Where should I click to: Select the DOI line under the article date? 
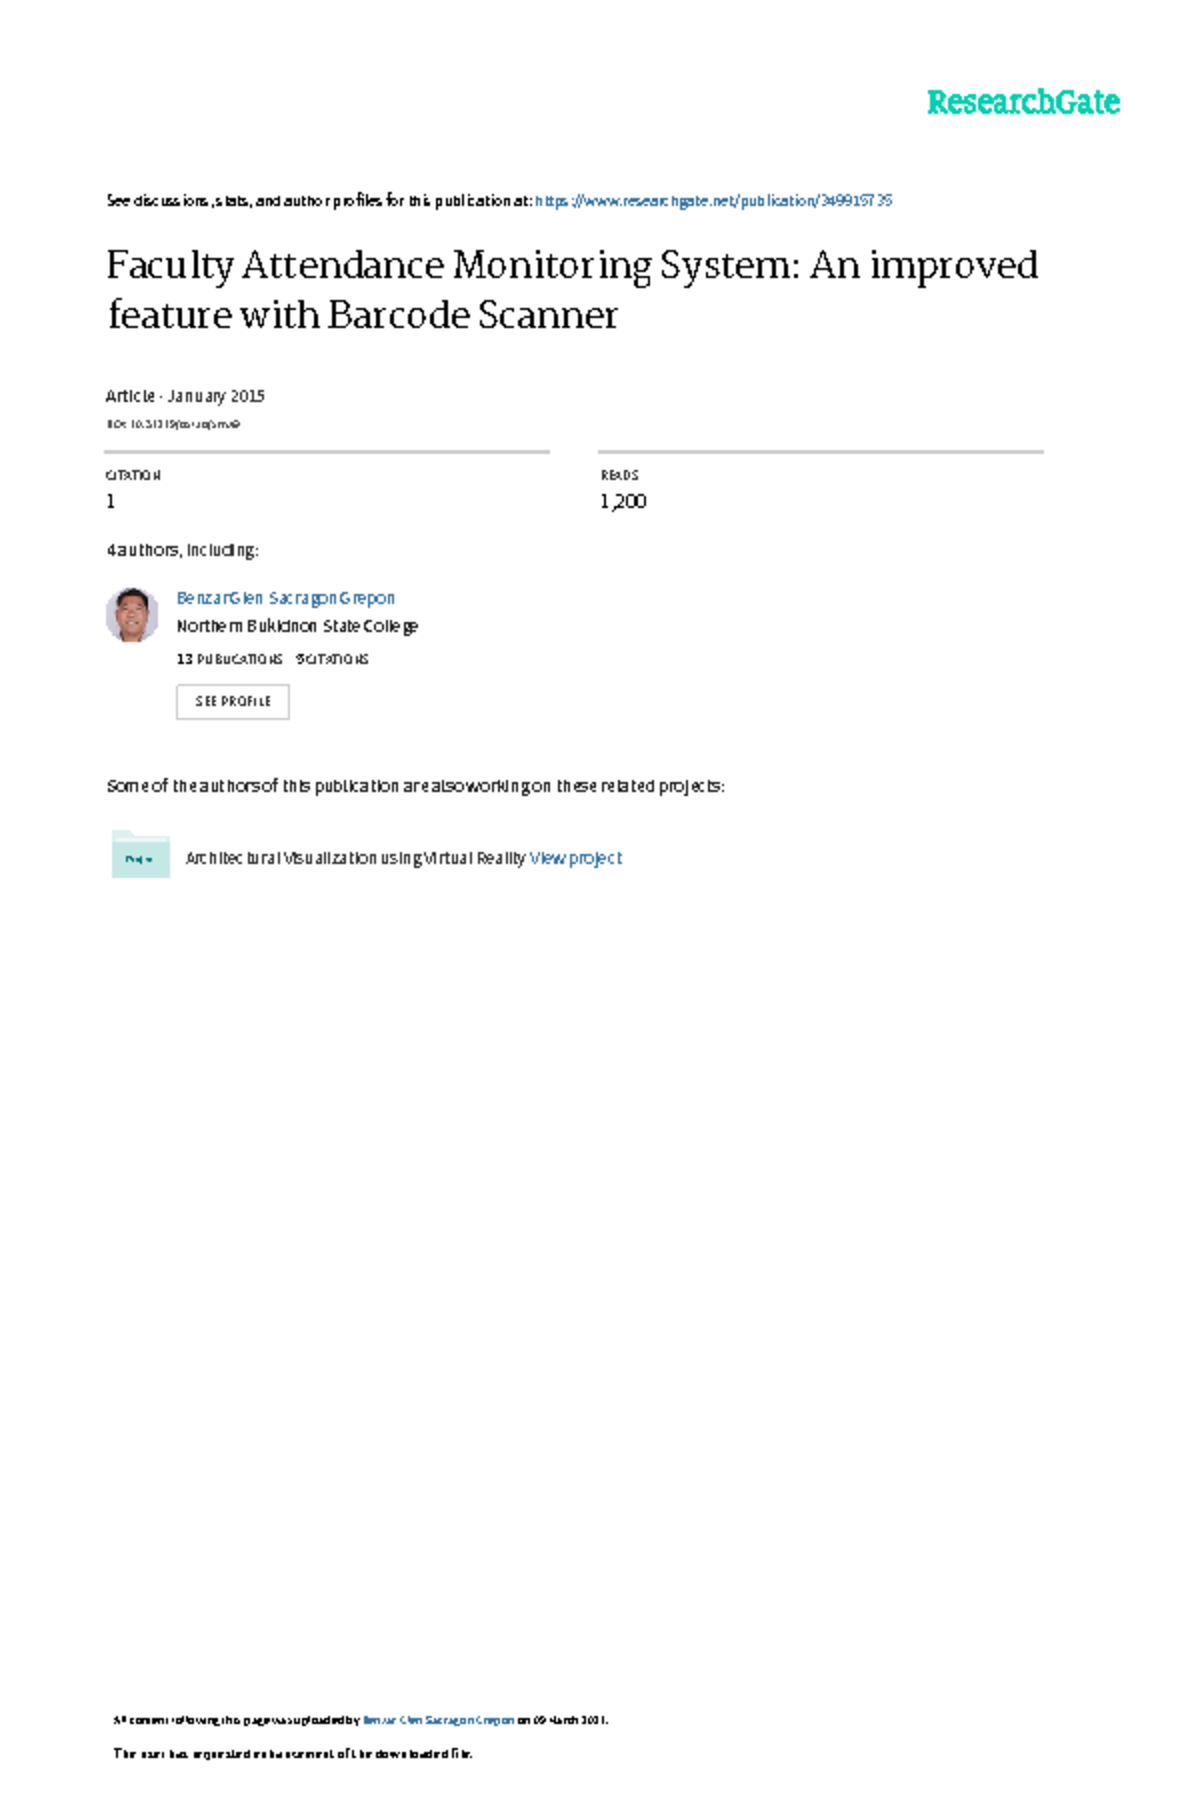point(173,424)
